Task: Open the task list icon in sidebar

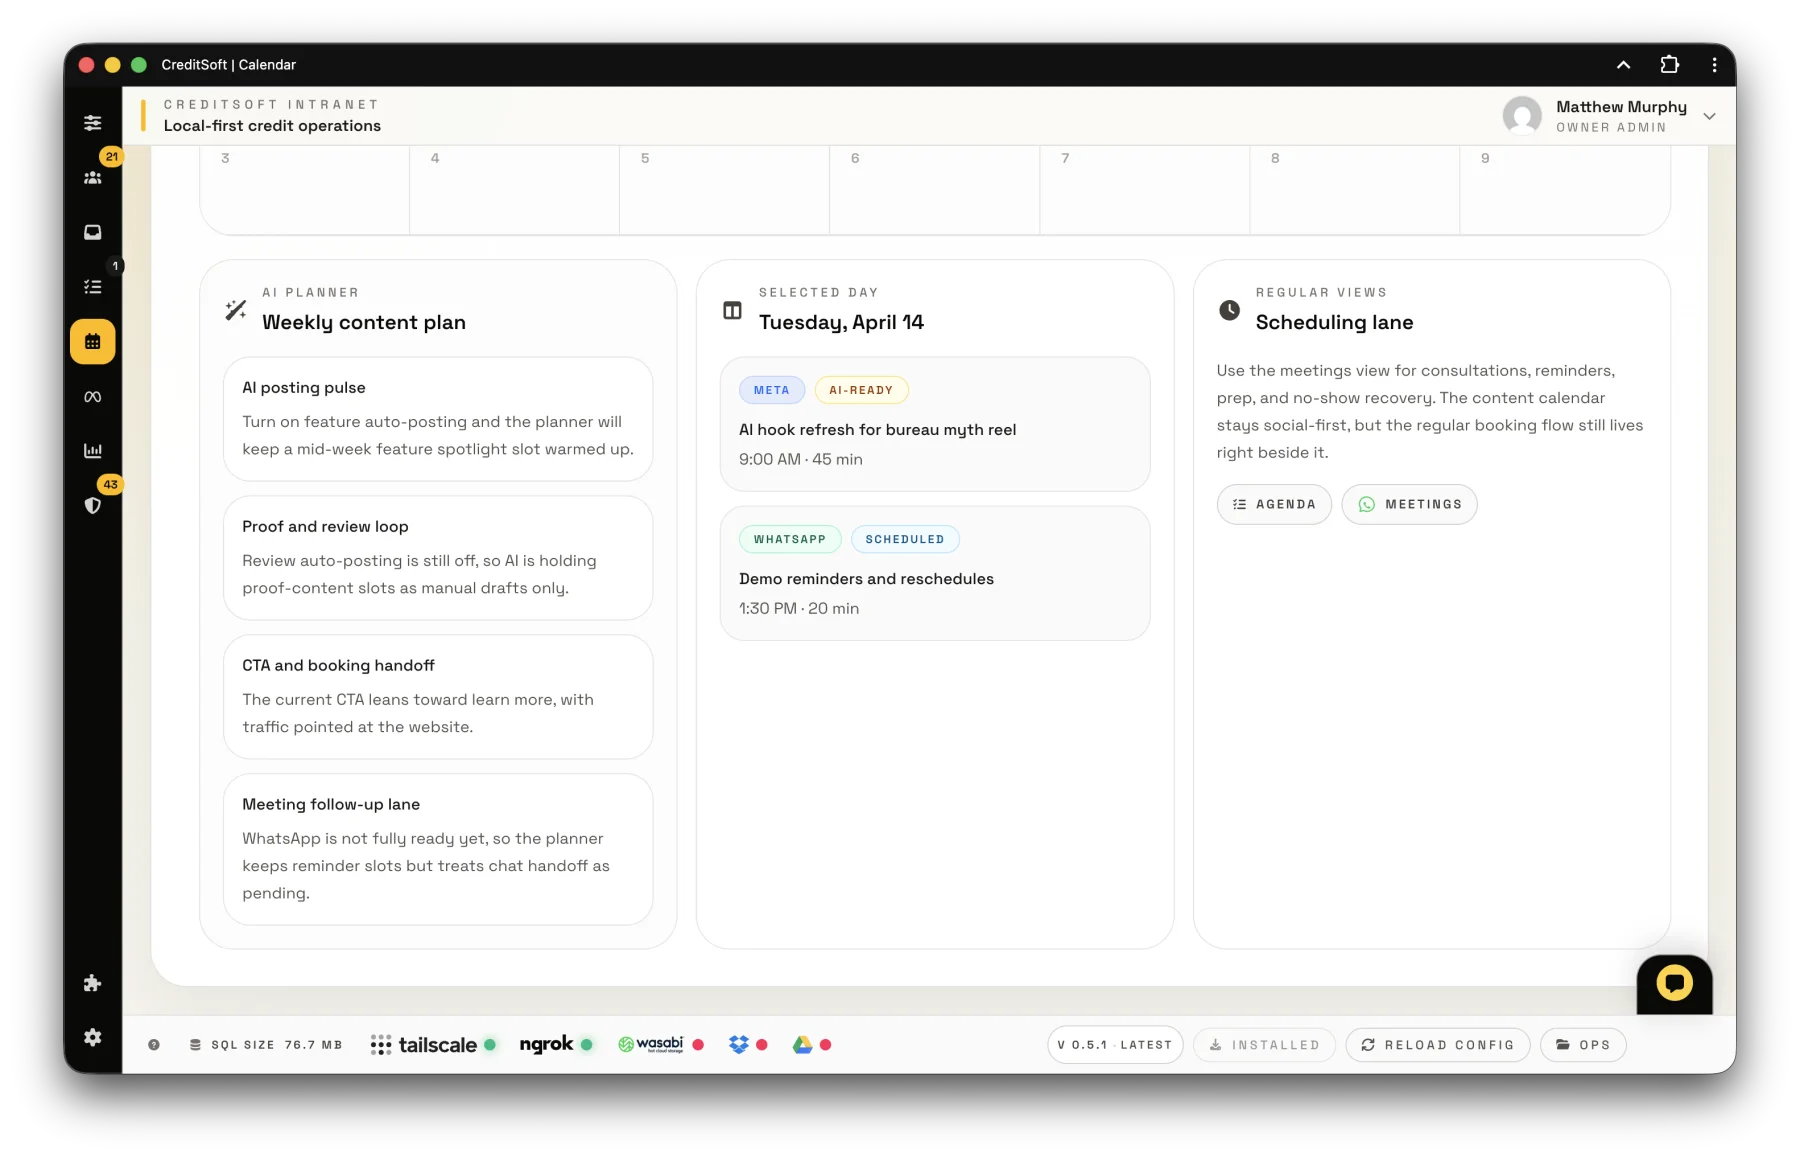Action: tap(92, 287)
